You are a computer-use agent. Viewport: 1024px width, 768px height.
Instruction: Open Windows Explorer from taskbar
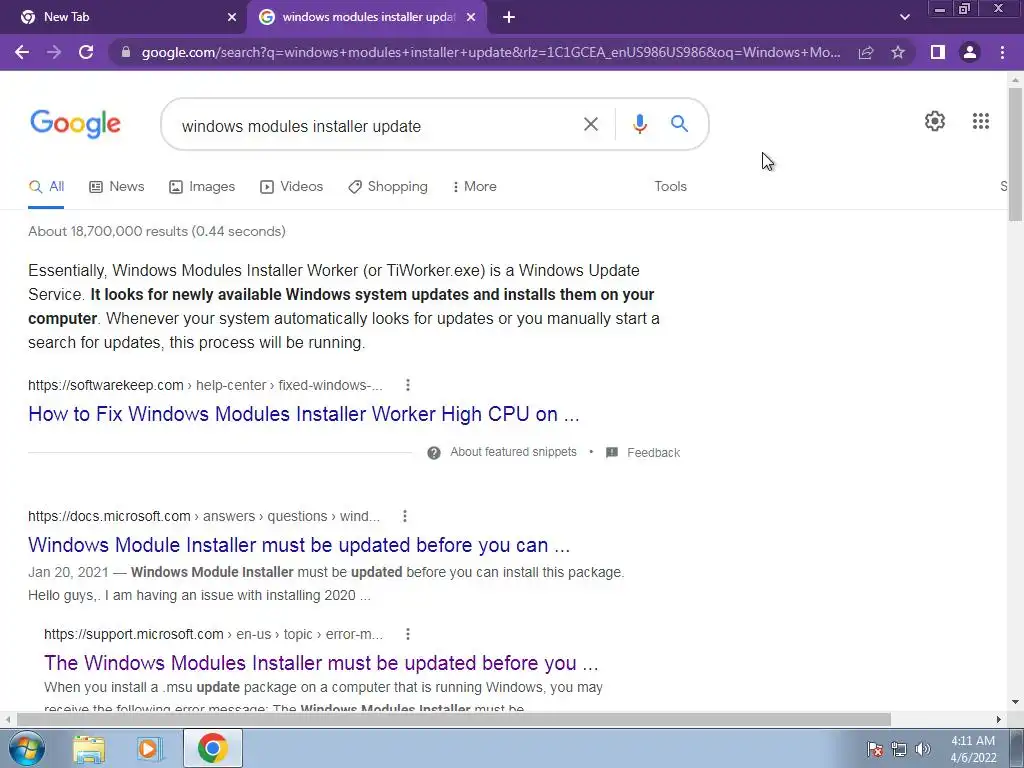point(89,748)
